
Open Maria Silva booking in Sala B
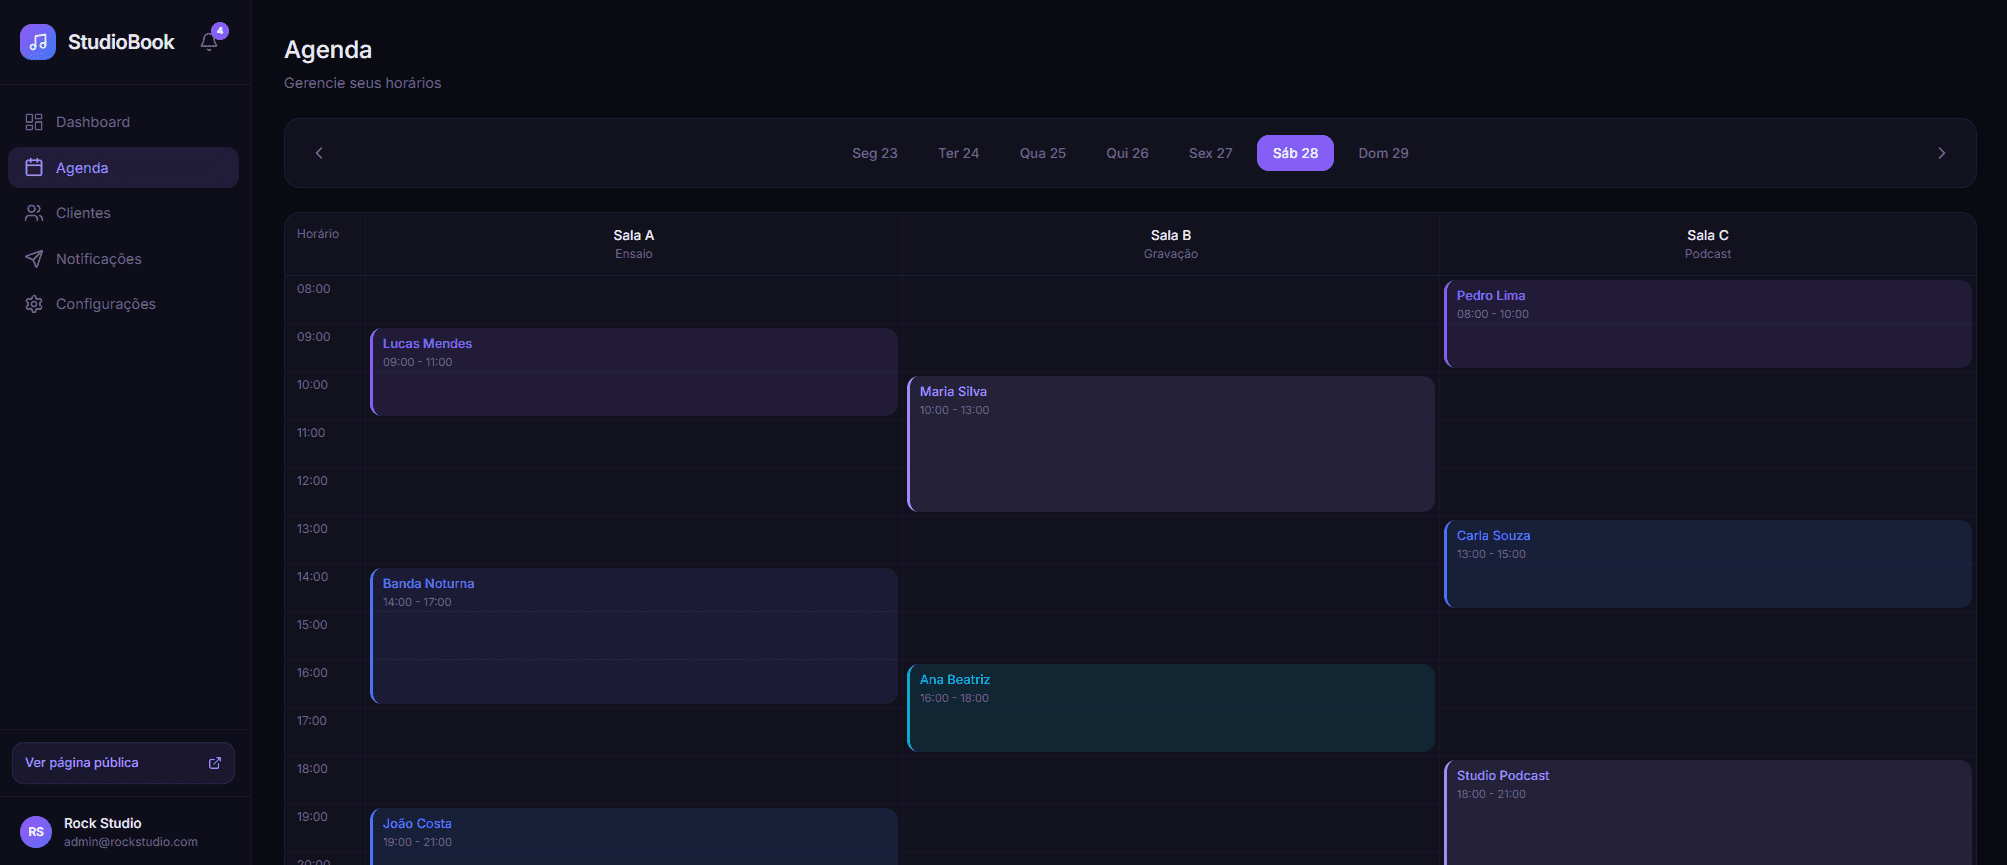[1170, 443]
